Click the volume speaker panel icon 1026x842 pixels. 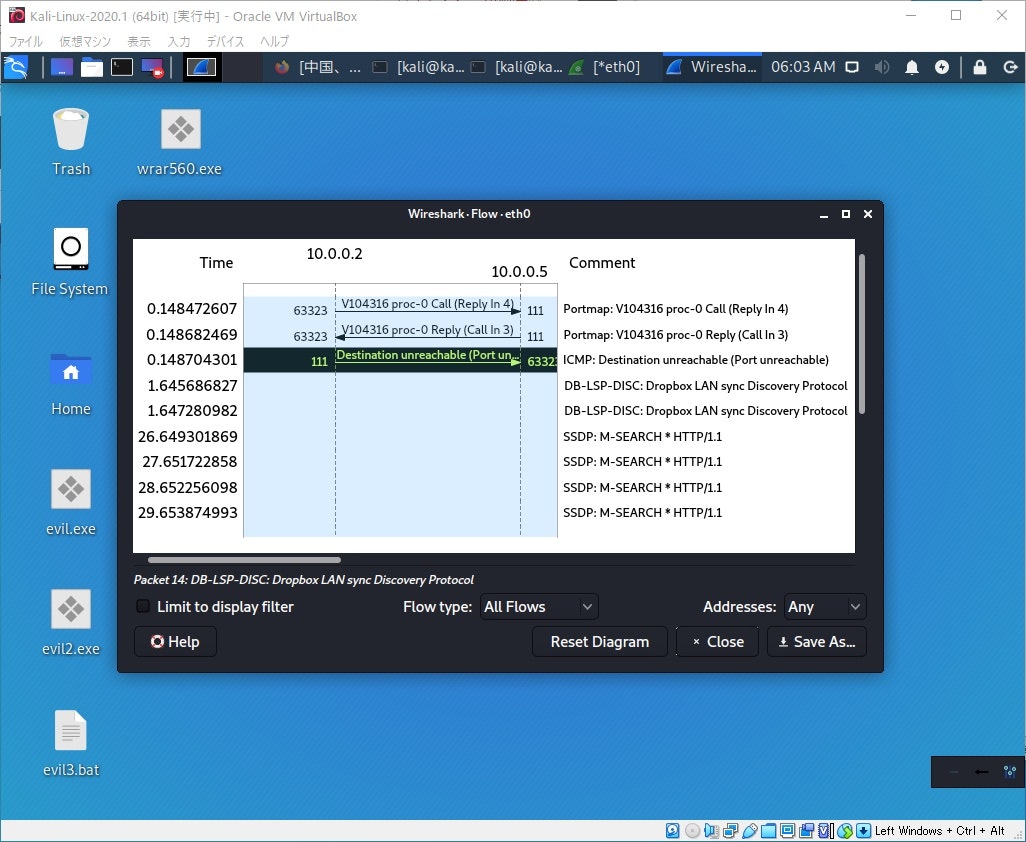[x=882, y=67]
